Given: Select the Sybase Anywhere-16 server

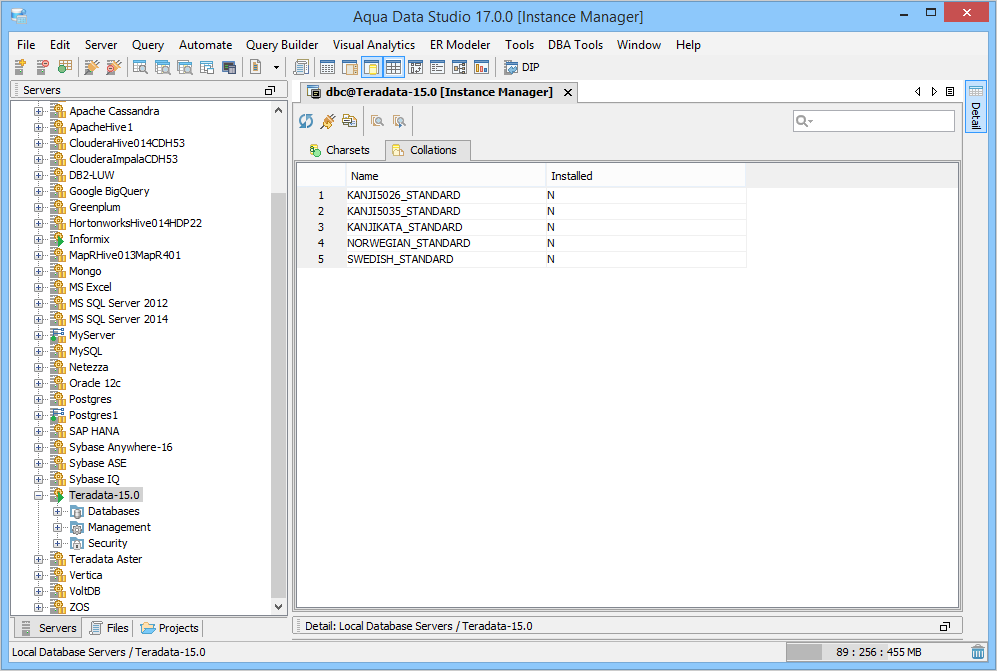Looking at the screenshot, I should click(x=121, y=447).
